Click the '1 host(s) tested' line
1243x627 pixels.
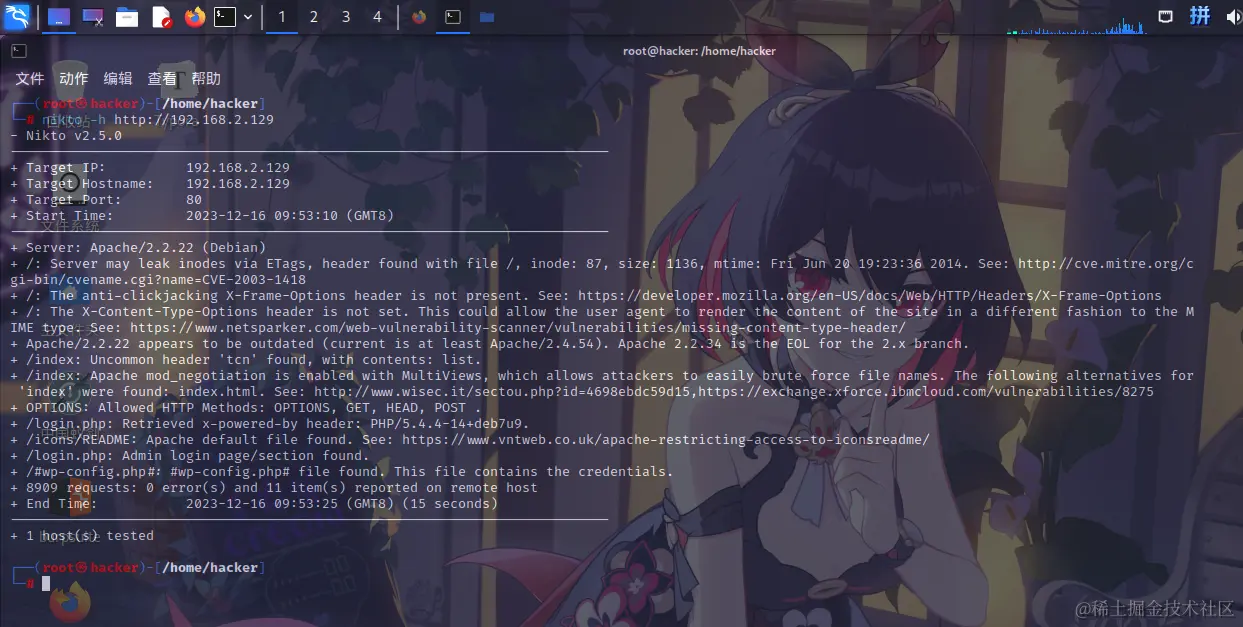(82, 536)
